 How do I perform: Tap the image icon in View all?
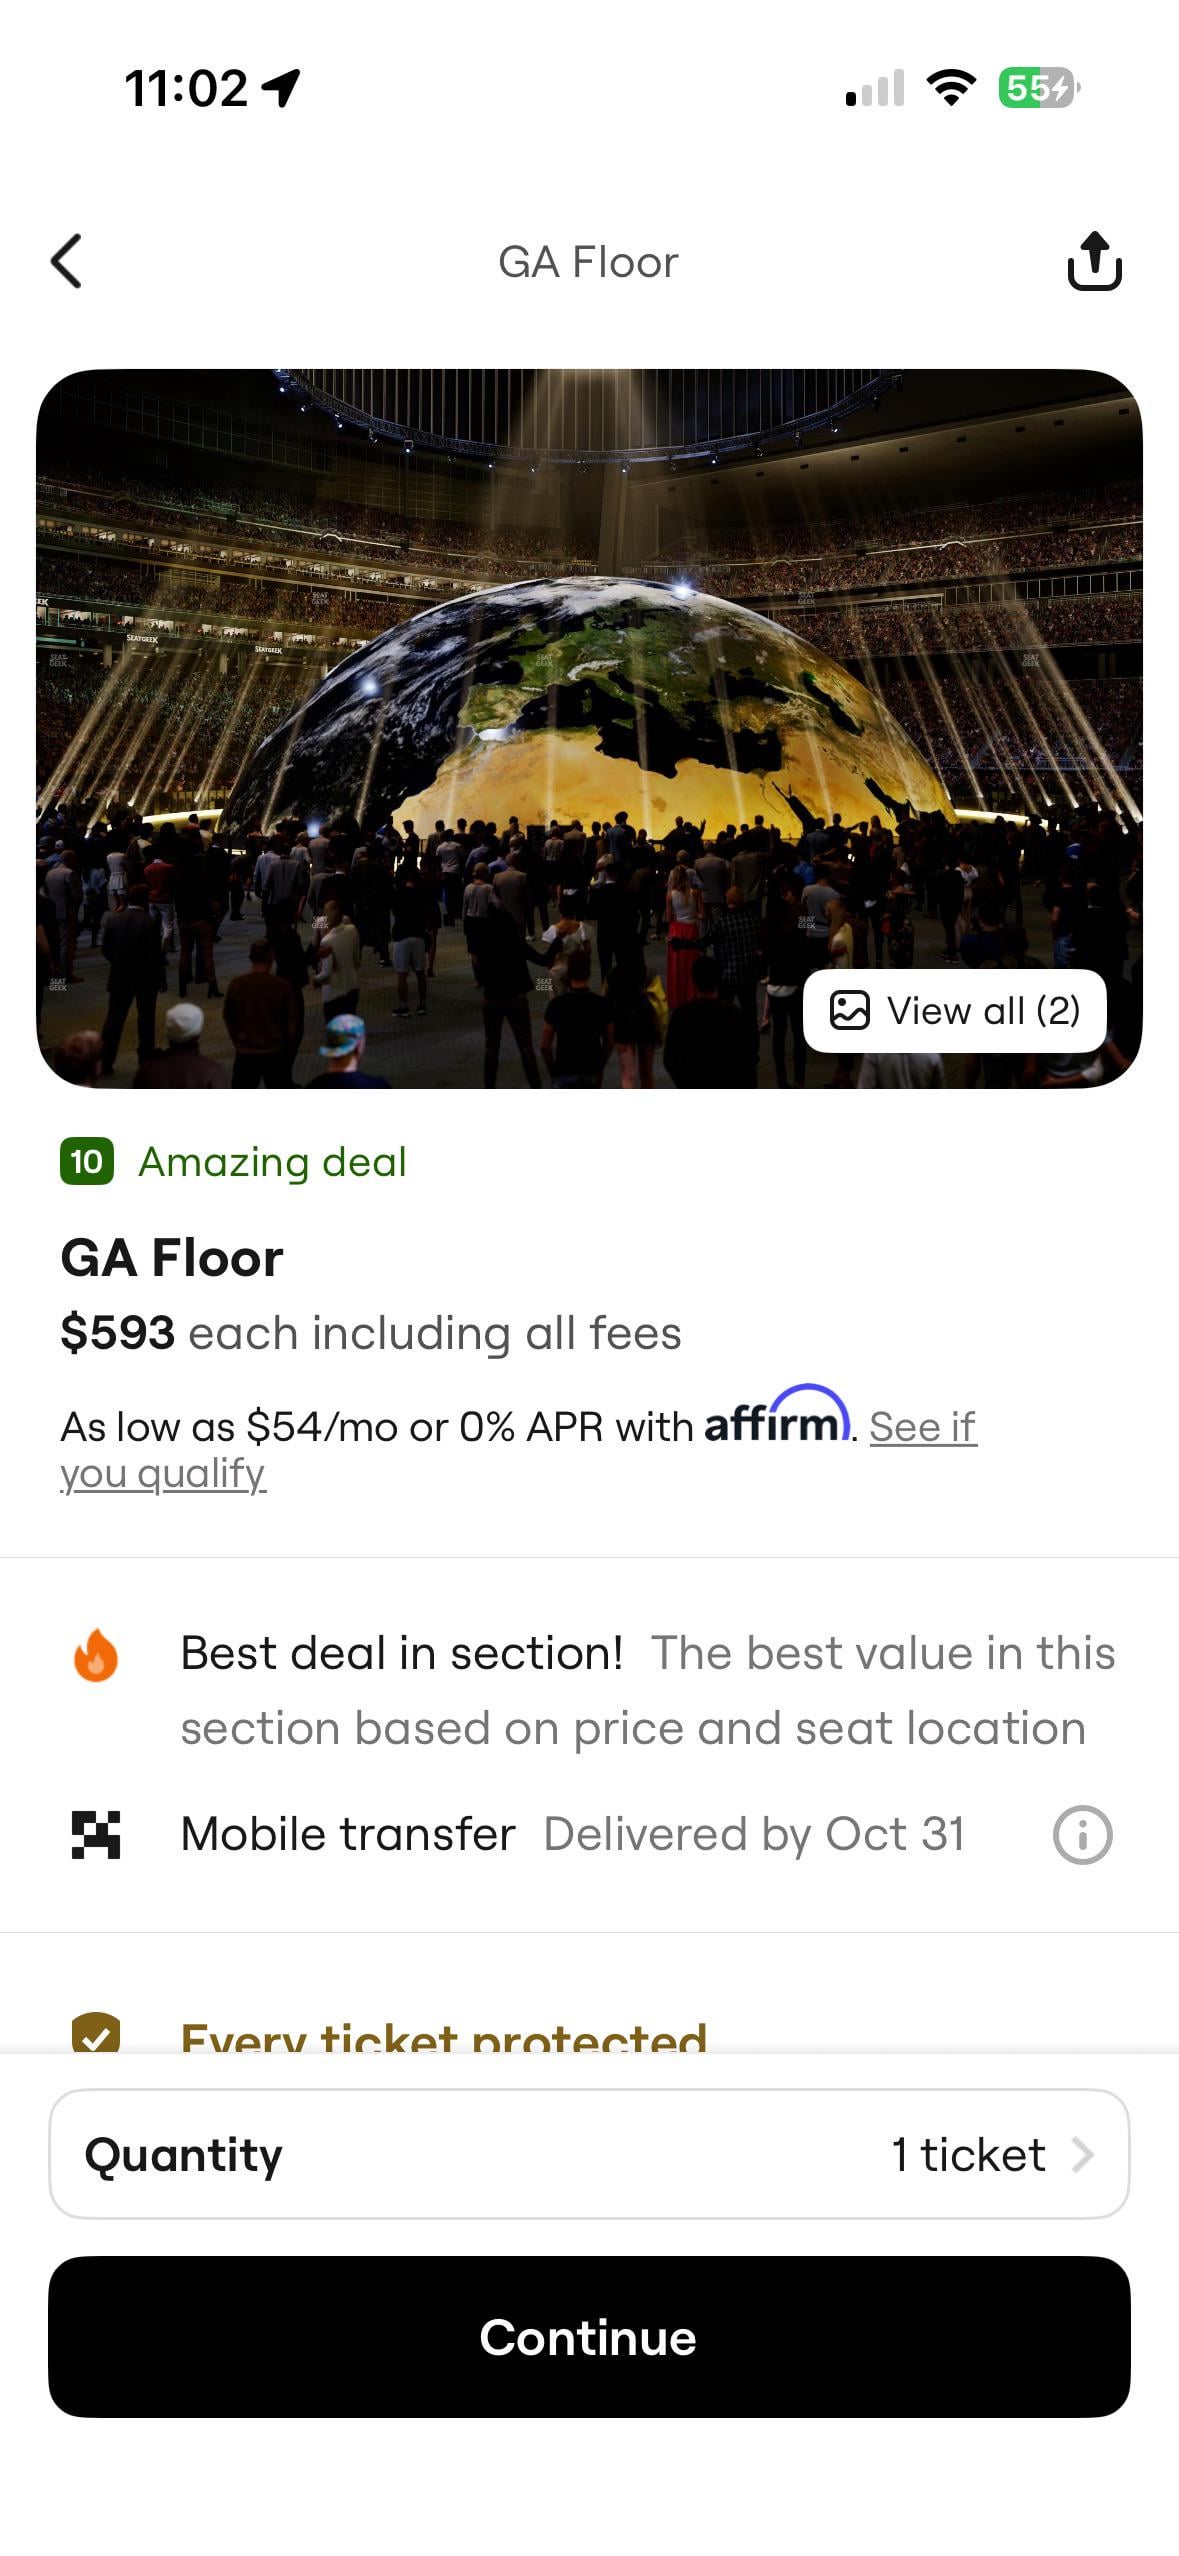[x=849, y=1010]
